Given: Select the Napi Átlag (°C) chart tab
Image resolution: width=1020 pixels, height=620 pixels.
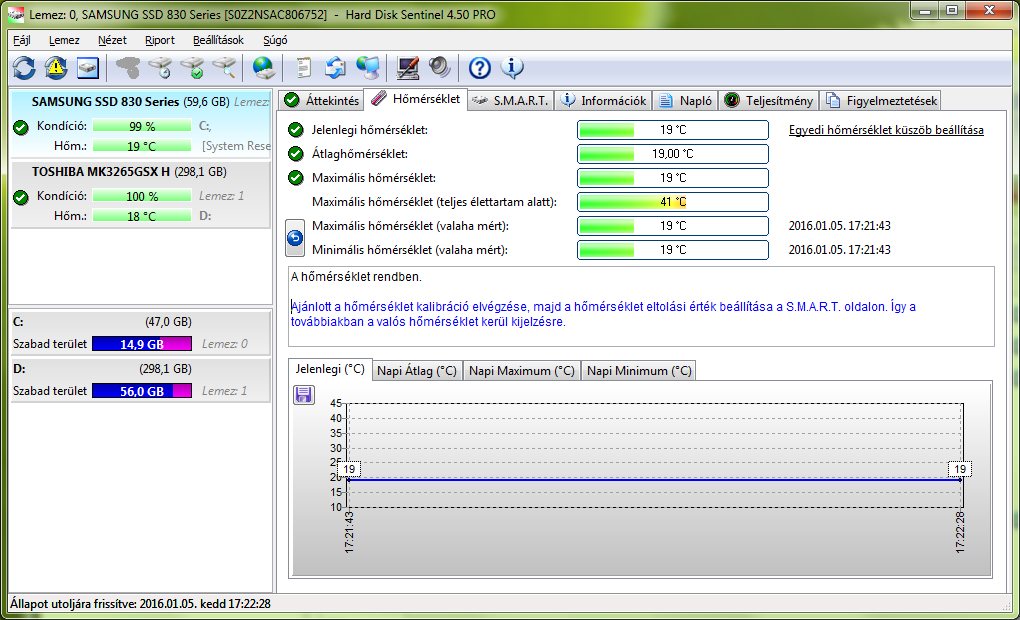Looking at the screenshot, I should [x=417, y=370].
